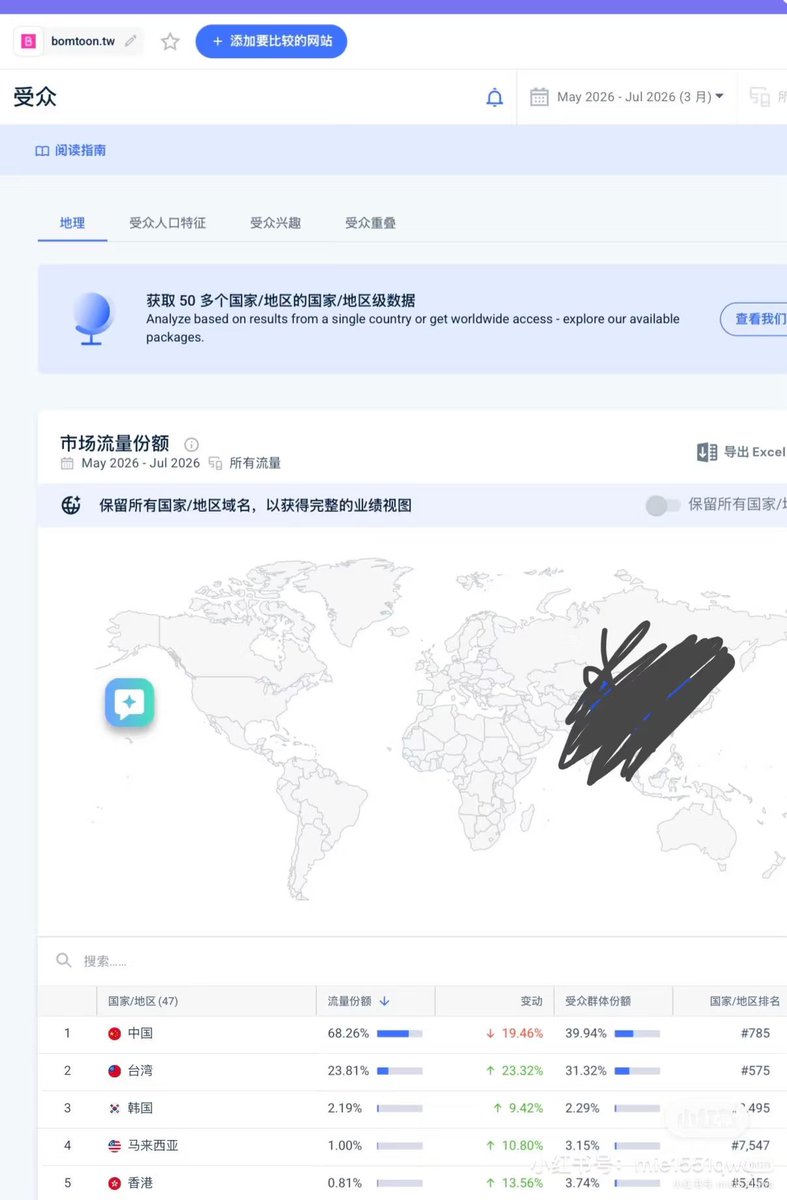787x1200 pixels.
Task: Select the 地理 tab
Action: coord(72,223)
